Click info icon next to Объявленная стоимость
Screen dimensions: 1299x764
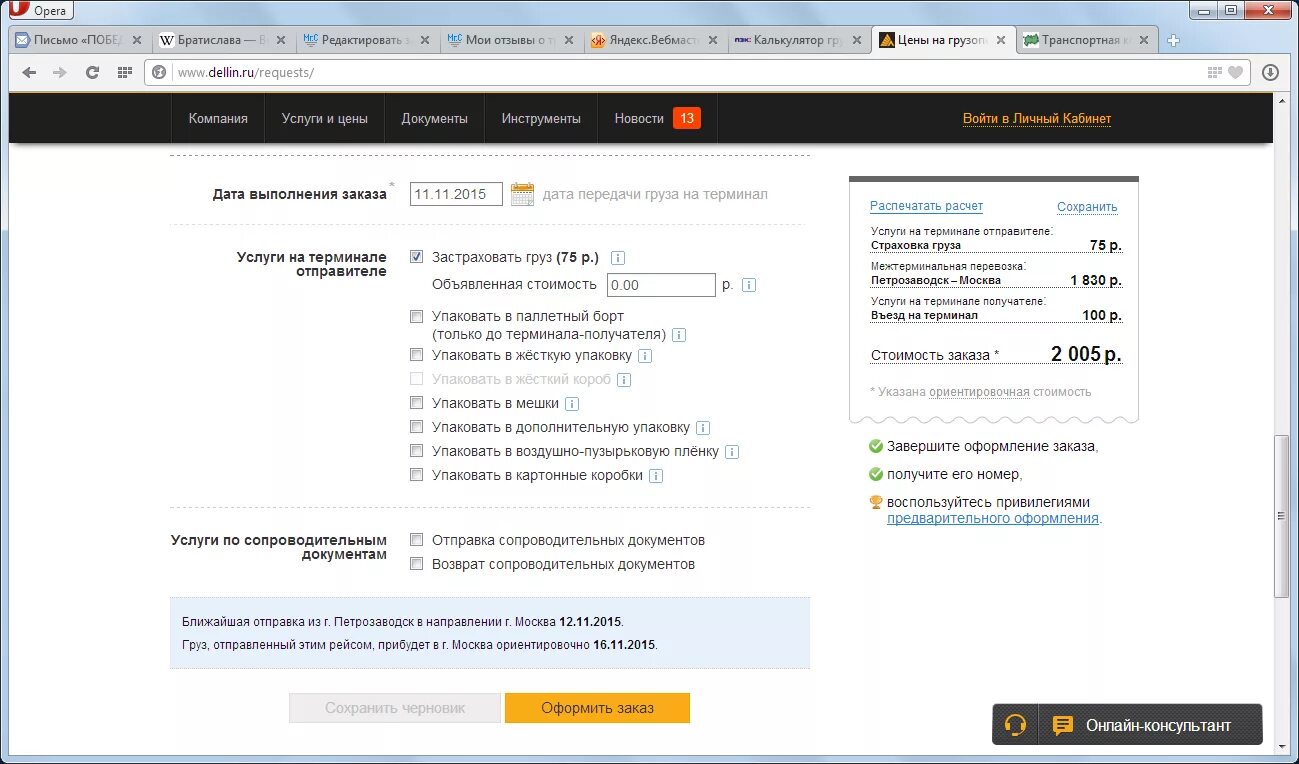coord(749,285)
